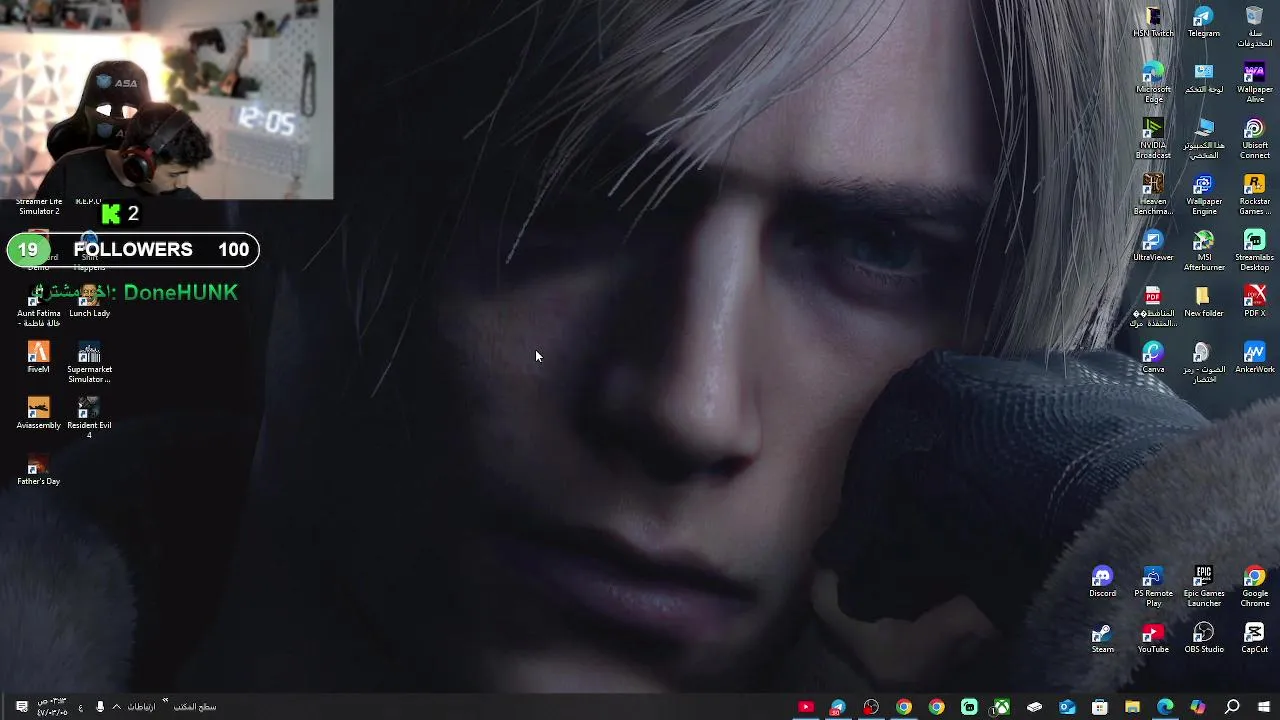Open Streamlabs icon in the taskbar
Viewport: 1280px width, 720px height.
pyautogui.click(x=969, y=707)
